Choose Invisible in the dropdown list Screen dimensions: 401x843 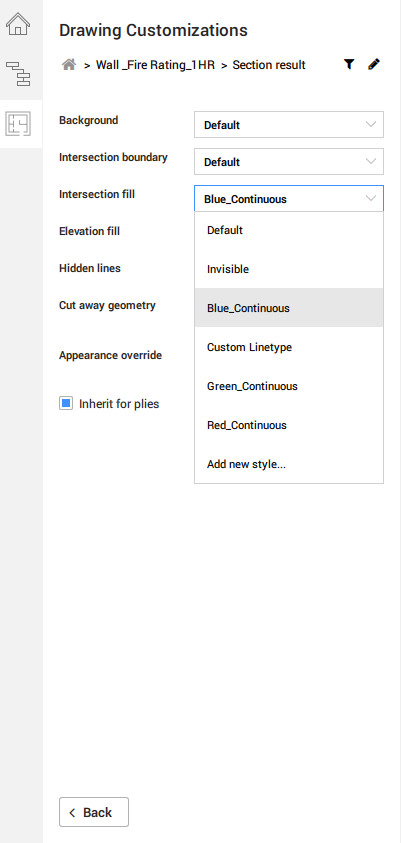[x=289, y=269]
